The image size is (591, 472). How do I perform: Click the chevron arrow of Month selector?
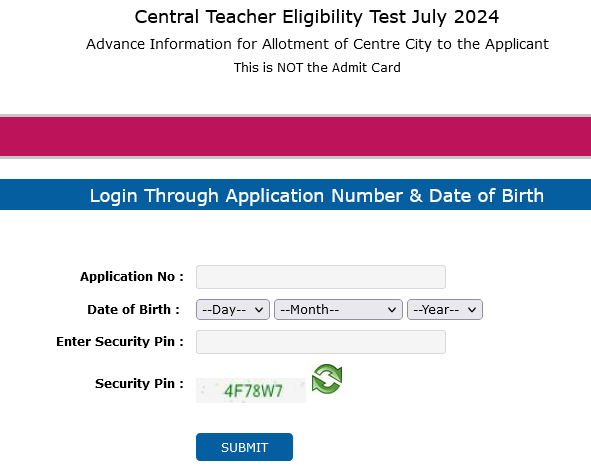392,310
